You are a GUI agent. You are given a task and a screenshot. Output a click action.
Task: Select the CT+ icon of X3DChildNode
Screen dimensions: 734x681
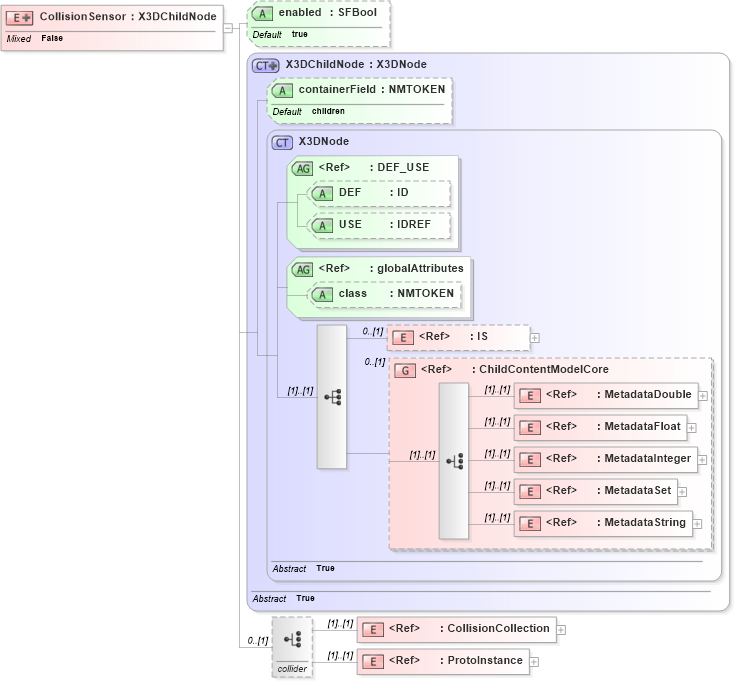coord(265,66)
